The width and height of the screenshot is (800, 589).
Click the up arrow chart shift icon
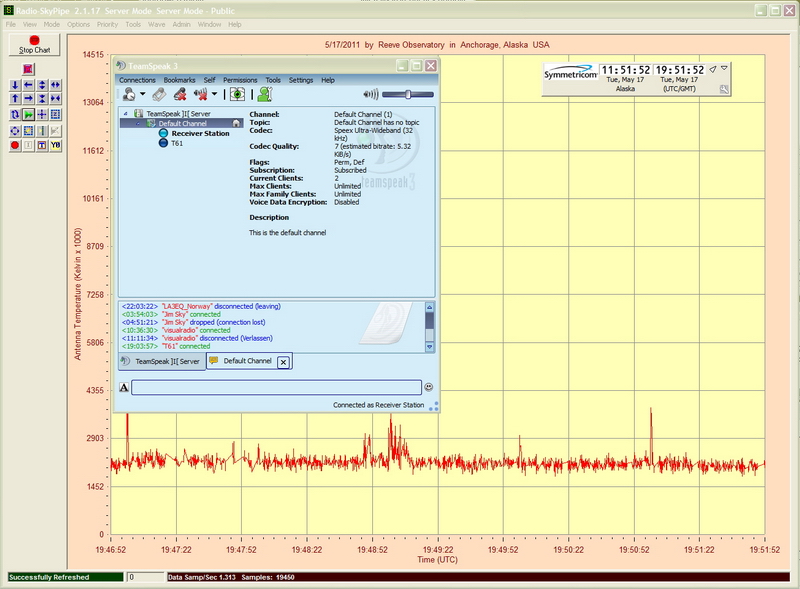click(x=15, y=99)
